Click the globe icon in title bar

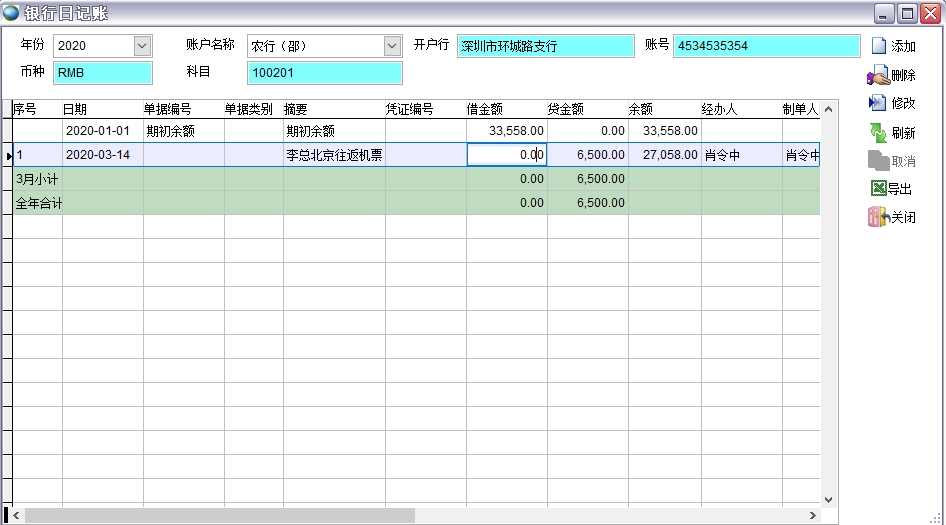[11, 13]
